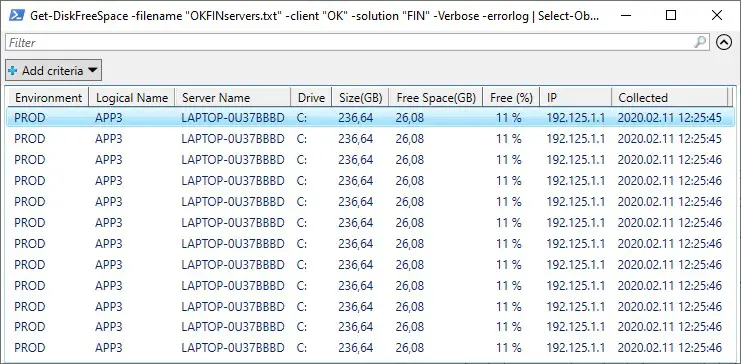Collapse the criteria panel with the chevron button
741x364 pixels.
coord(724,43)
